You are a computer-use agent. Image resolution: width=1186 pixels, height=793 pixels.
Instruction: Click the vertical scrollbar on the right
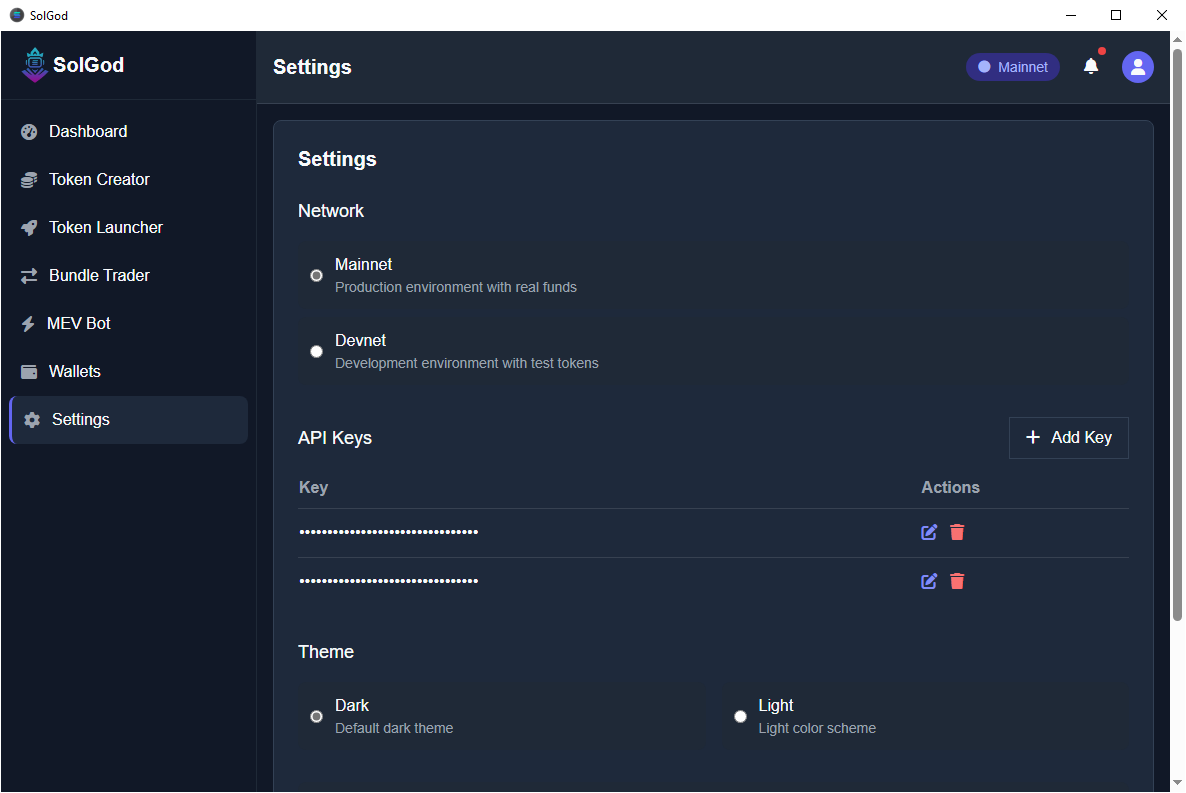[1176, 330]
